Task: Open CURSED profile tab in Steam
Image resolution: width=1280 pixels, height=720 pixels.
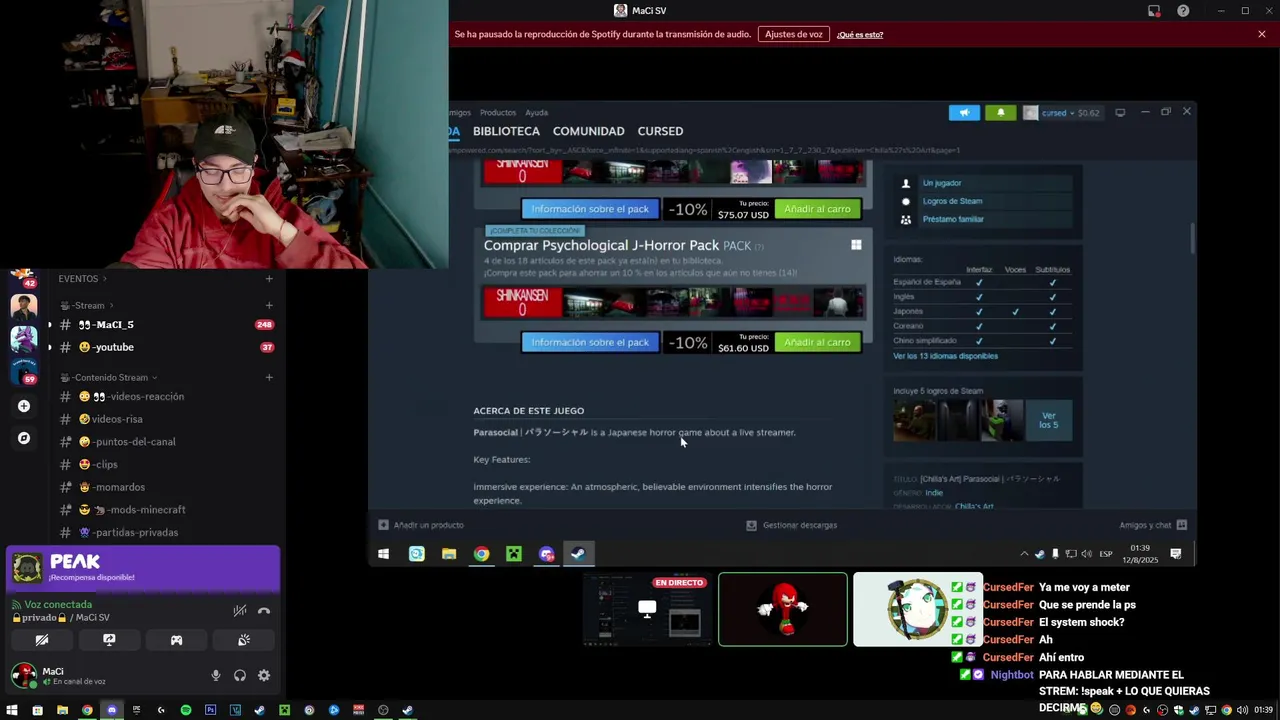Action: (x=660, y=131)
